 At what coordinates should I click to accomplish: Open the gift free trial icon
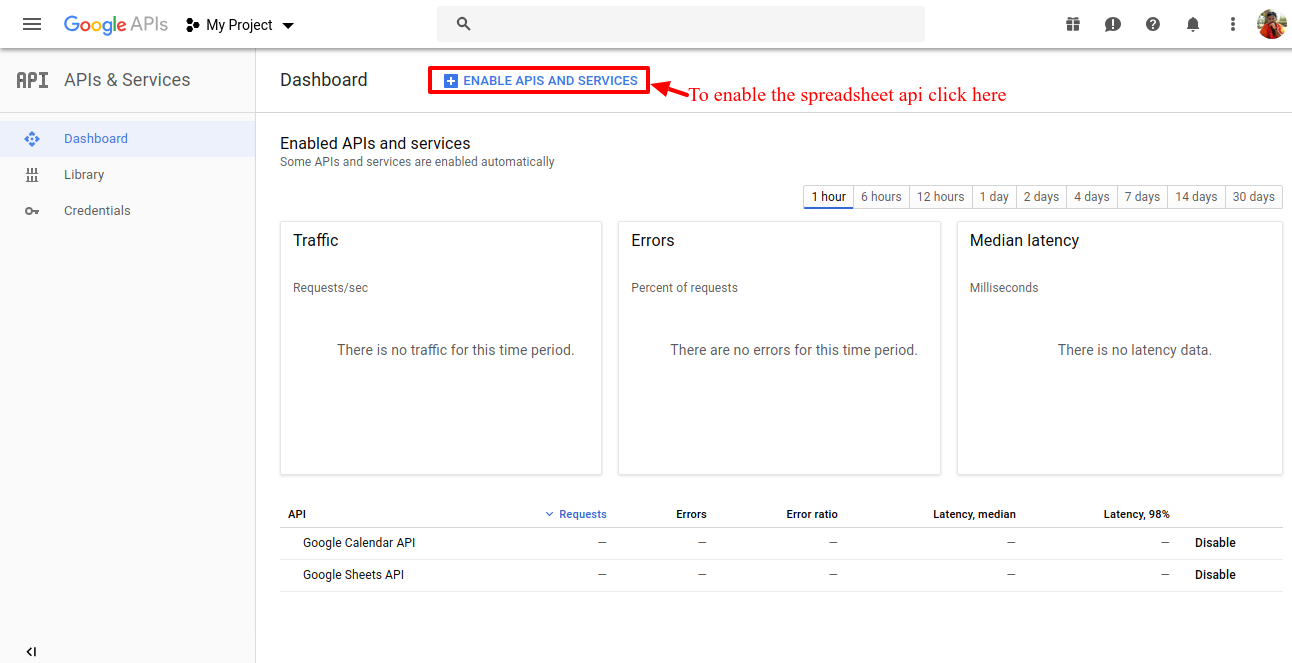pyautogui.click(x=1073, y=24)
